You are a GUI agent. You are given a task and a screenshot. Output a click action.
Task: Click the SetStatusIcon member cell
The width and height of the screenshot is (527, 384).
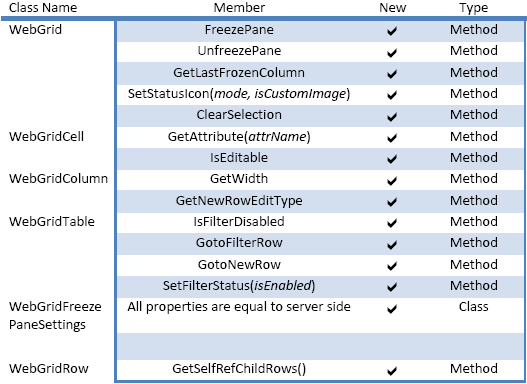(239, 94)
